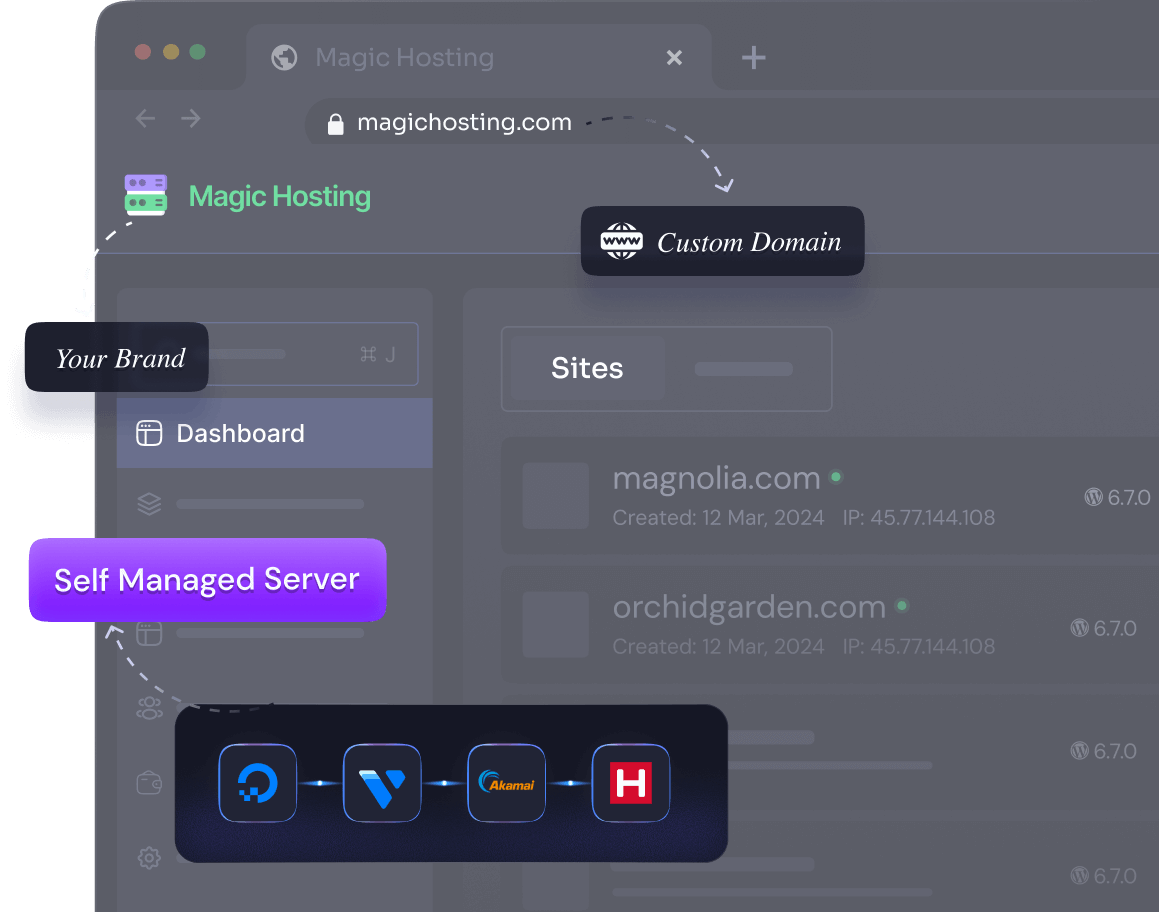
Task: Click the DigitalOcean provider icon
Action: [258, 783]
